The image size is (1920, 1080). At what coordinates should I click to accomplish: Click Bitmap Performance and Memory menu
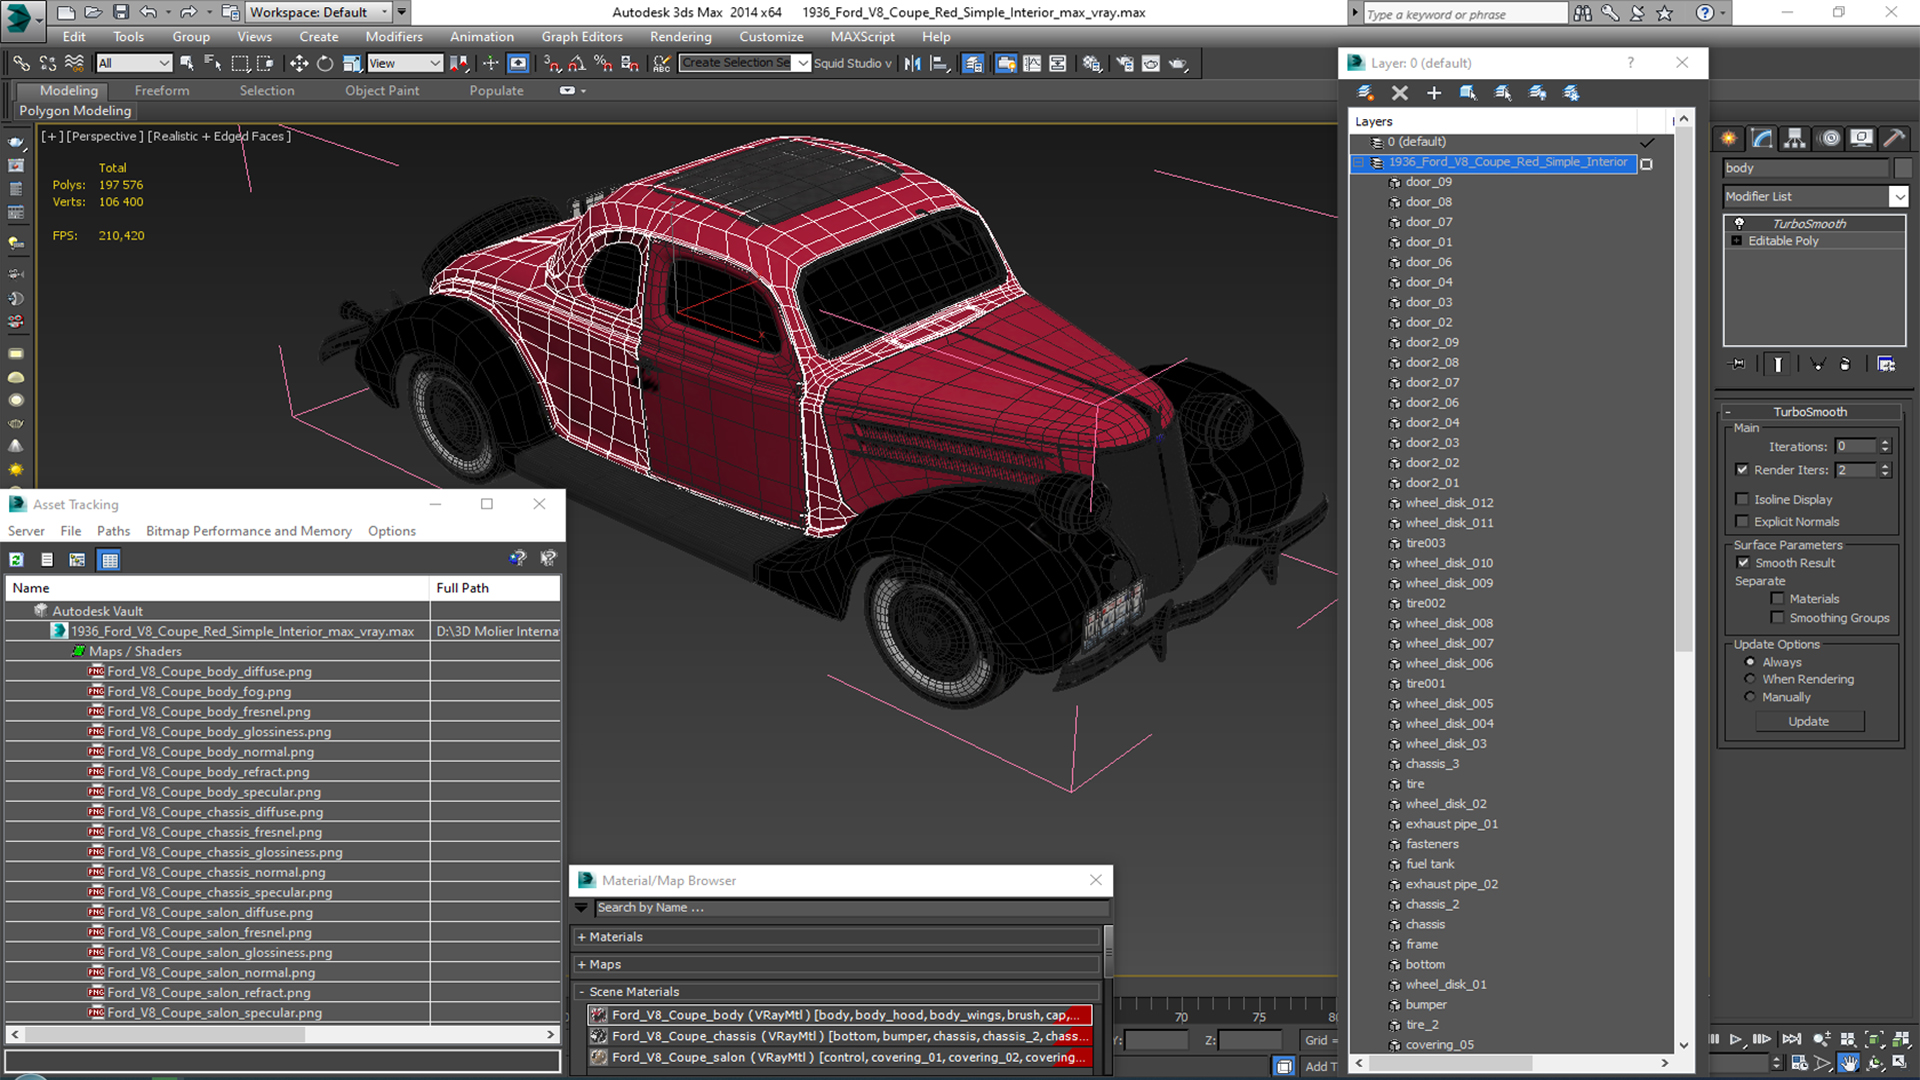point(249,531)
